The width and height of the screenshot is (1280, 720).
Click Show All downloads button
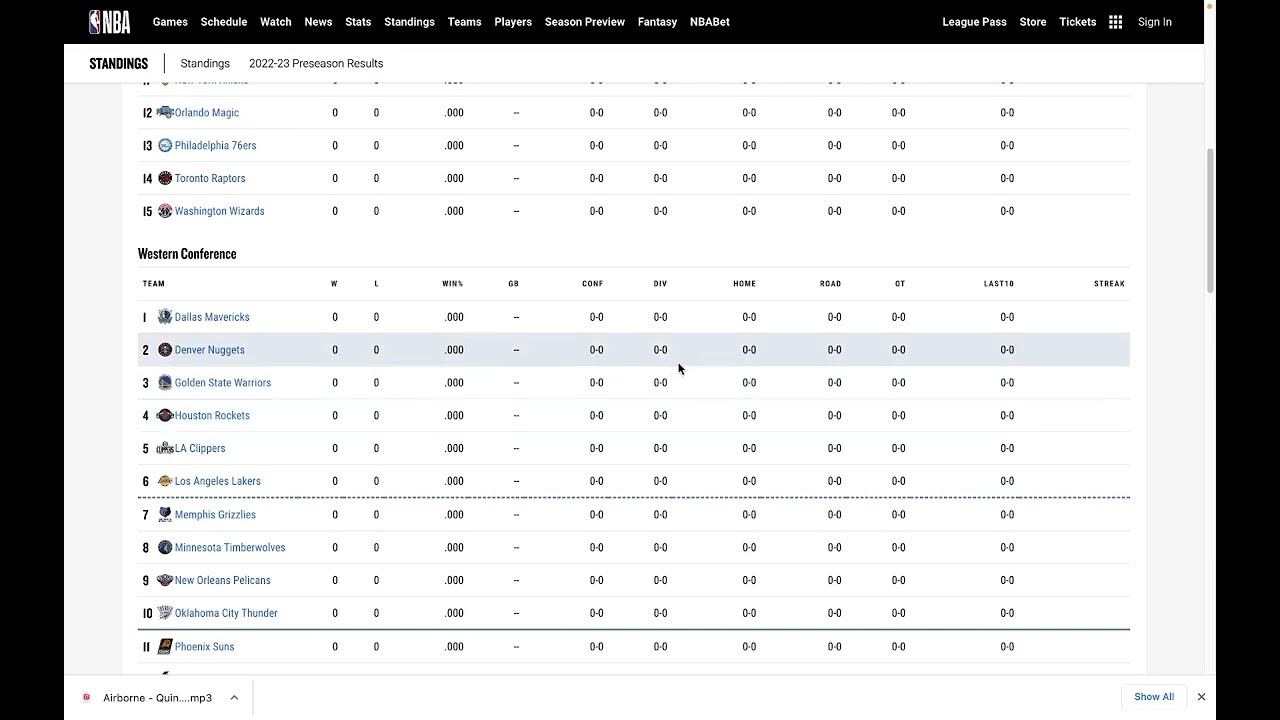1153,697
